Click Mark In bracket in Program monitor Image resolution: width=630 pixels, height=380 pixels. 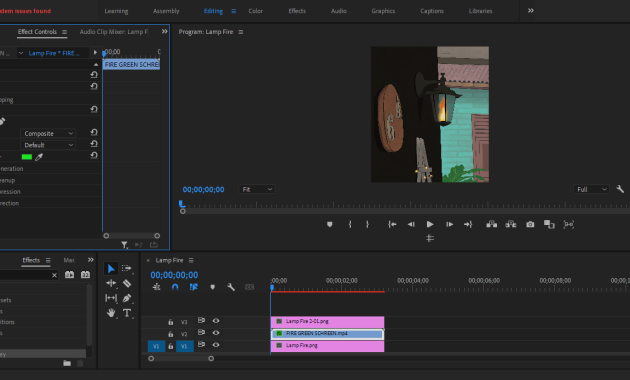[x=350, y=224]
